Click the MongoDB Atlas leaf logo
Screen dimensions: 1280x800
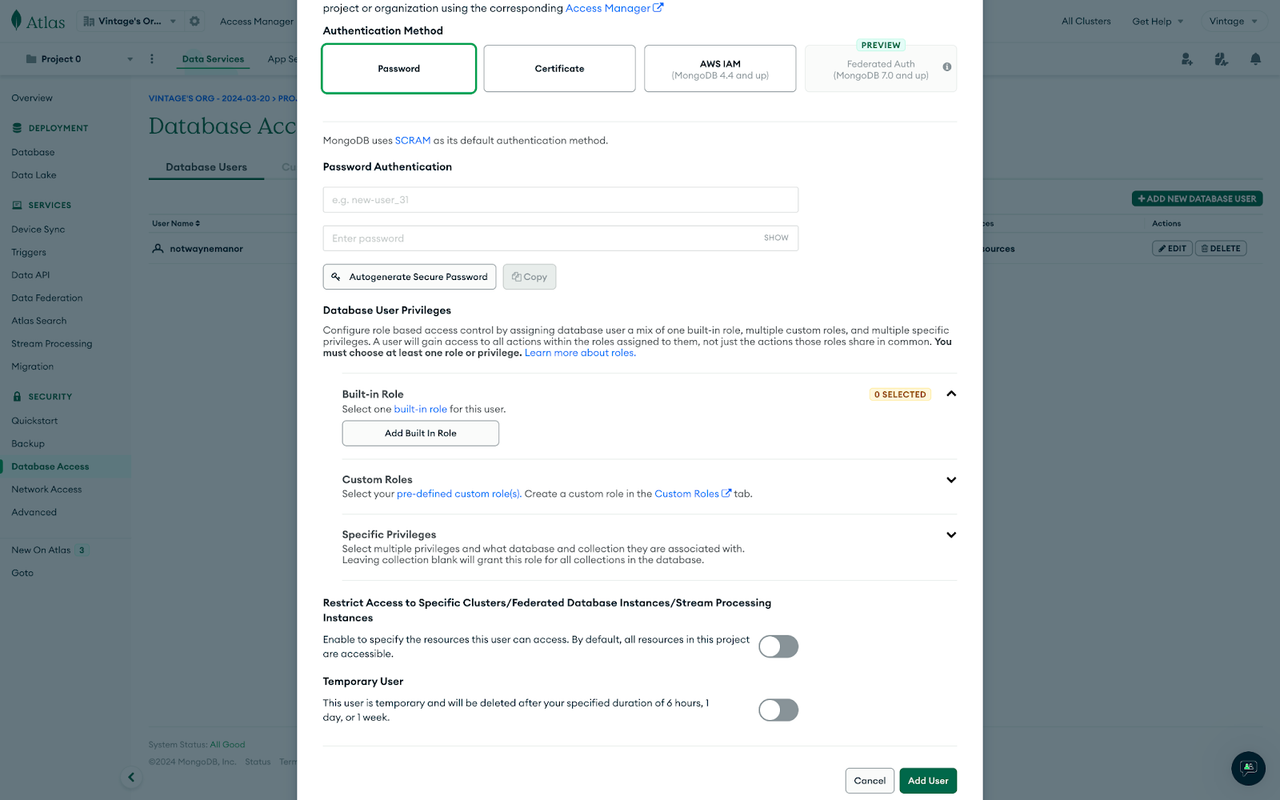14,20
